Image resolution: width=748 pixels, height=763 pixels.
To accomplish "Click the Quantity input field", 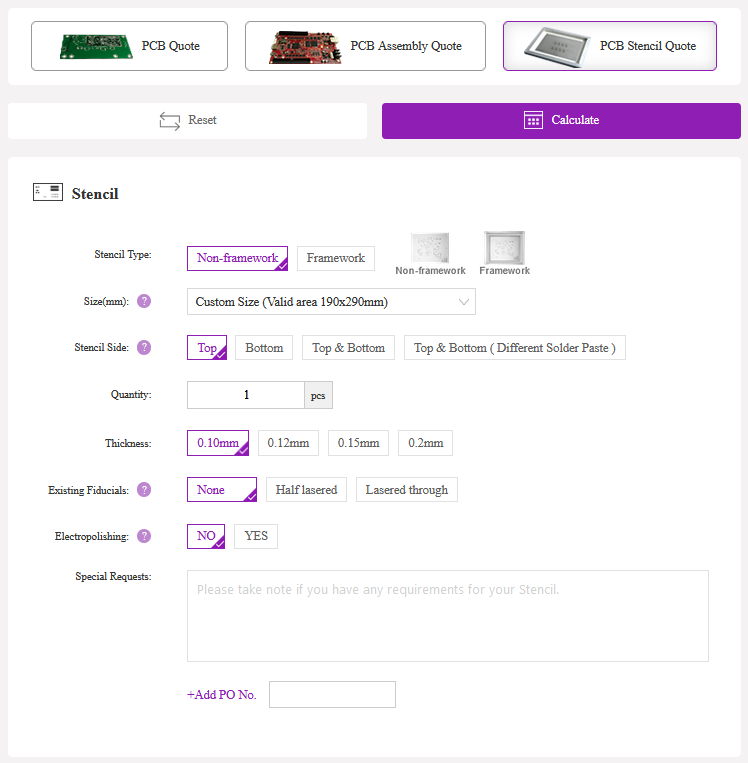I will tap(246, 395).
